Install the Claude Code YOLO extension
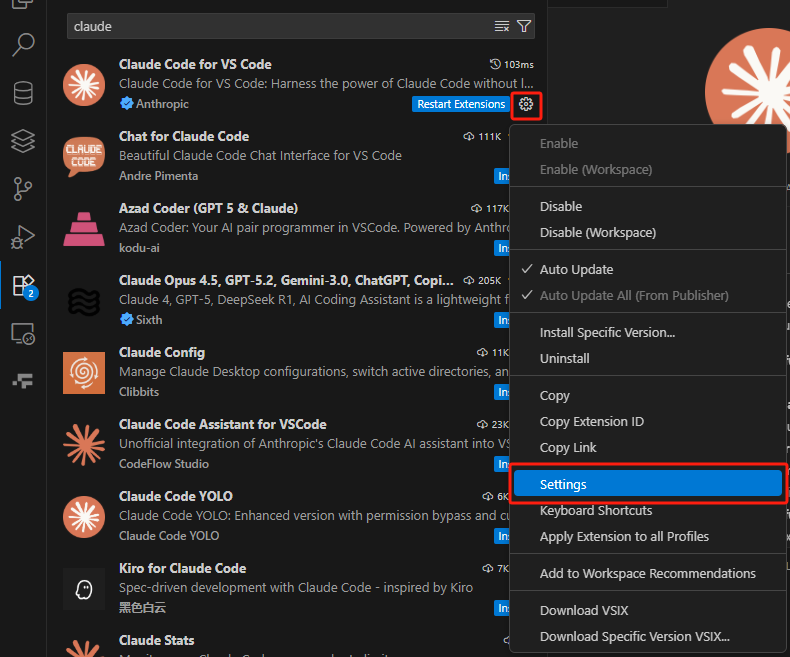Screen dimensions: 790x657 click(502, 536)
